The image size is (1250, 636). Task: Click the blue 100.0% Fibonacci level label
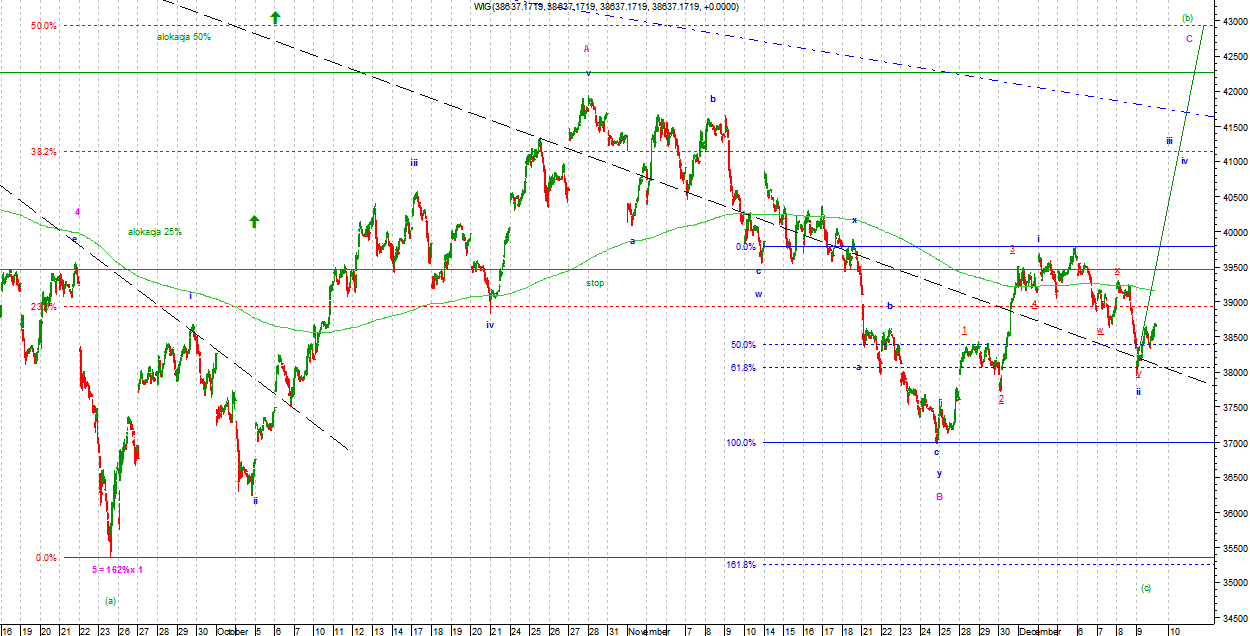click(x=740, y=443)
